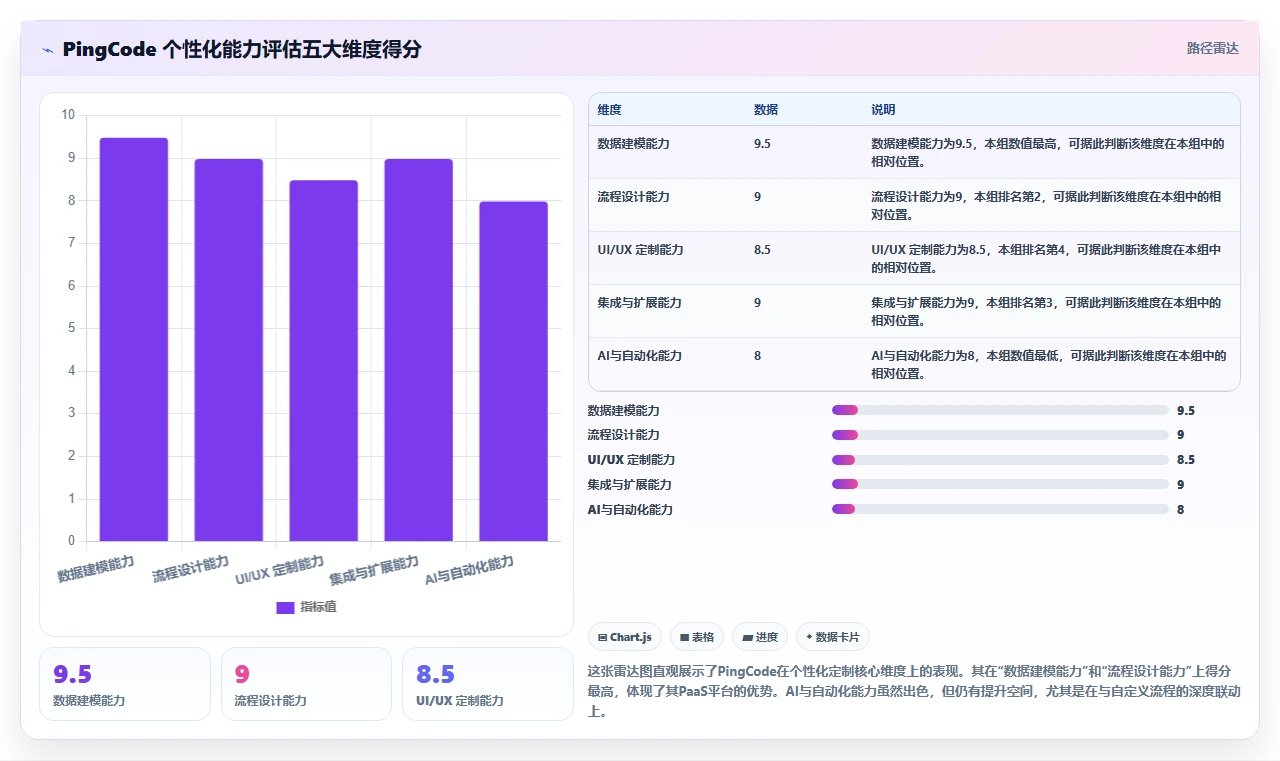This screenshot has width=1280, height=761.
Task: Click the 路径雷达 label in header
Action: point(1212,48)
